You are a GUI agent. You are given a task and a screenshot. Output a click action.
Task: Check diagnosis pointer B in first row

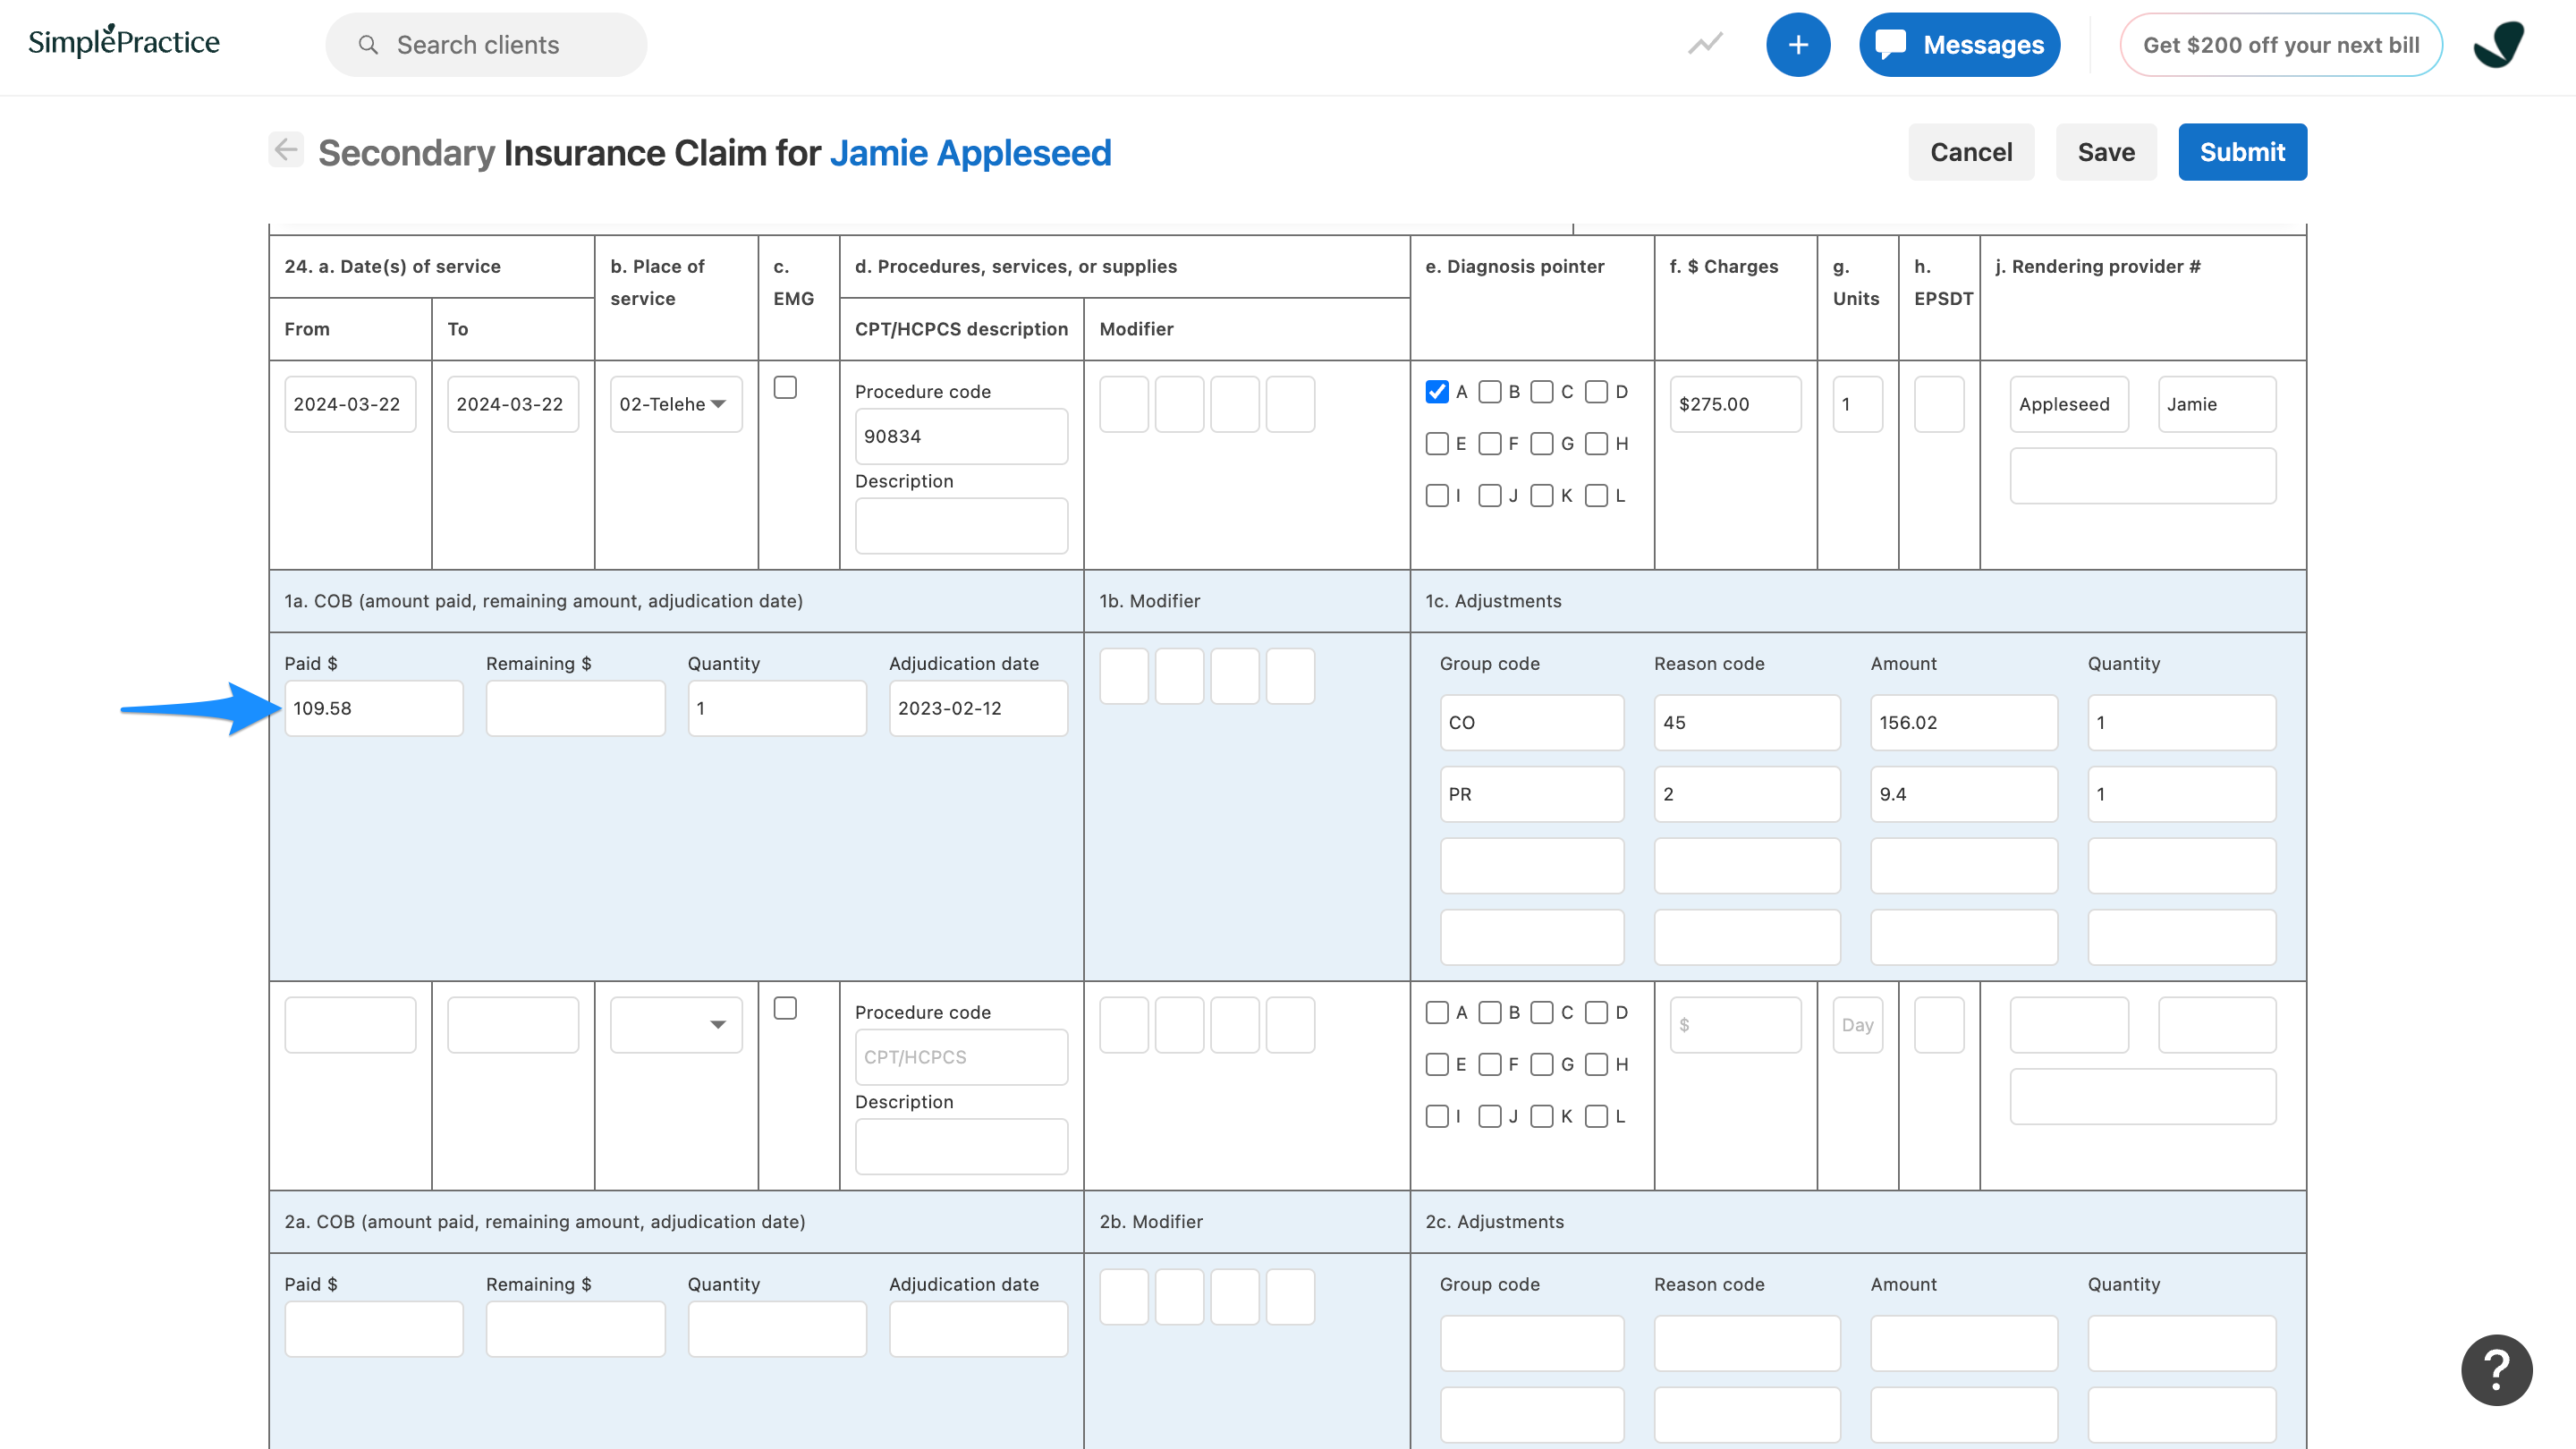[x=1490, y=391]
